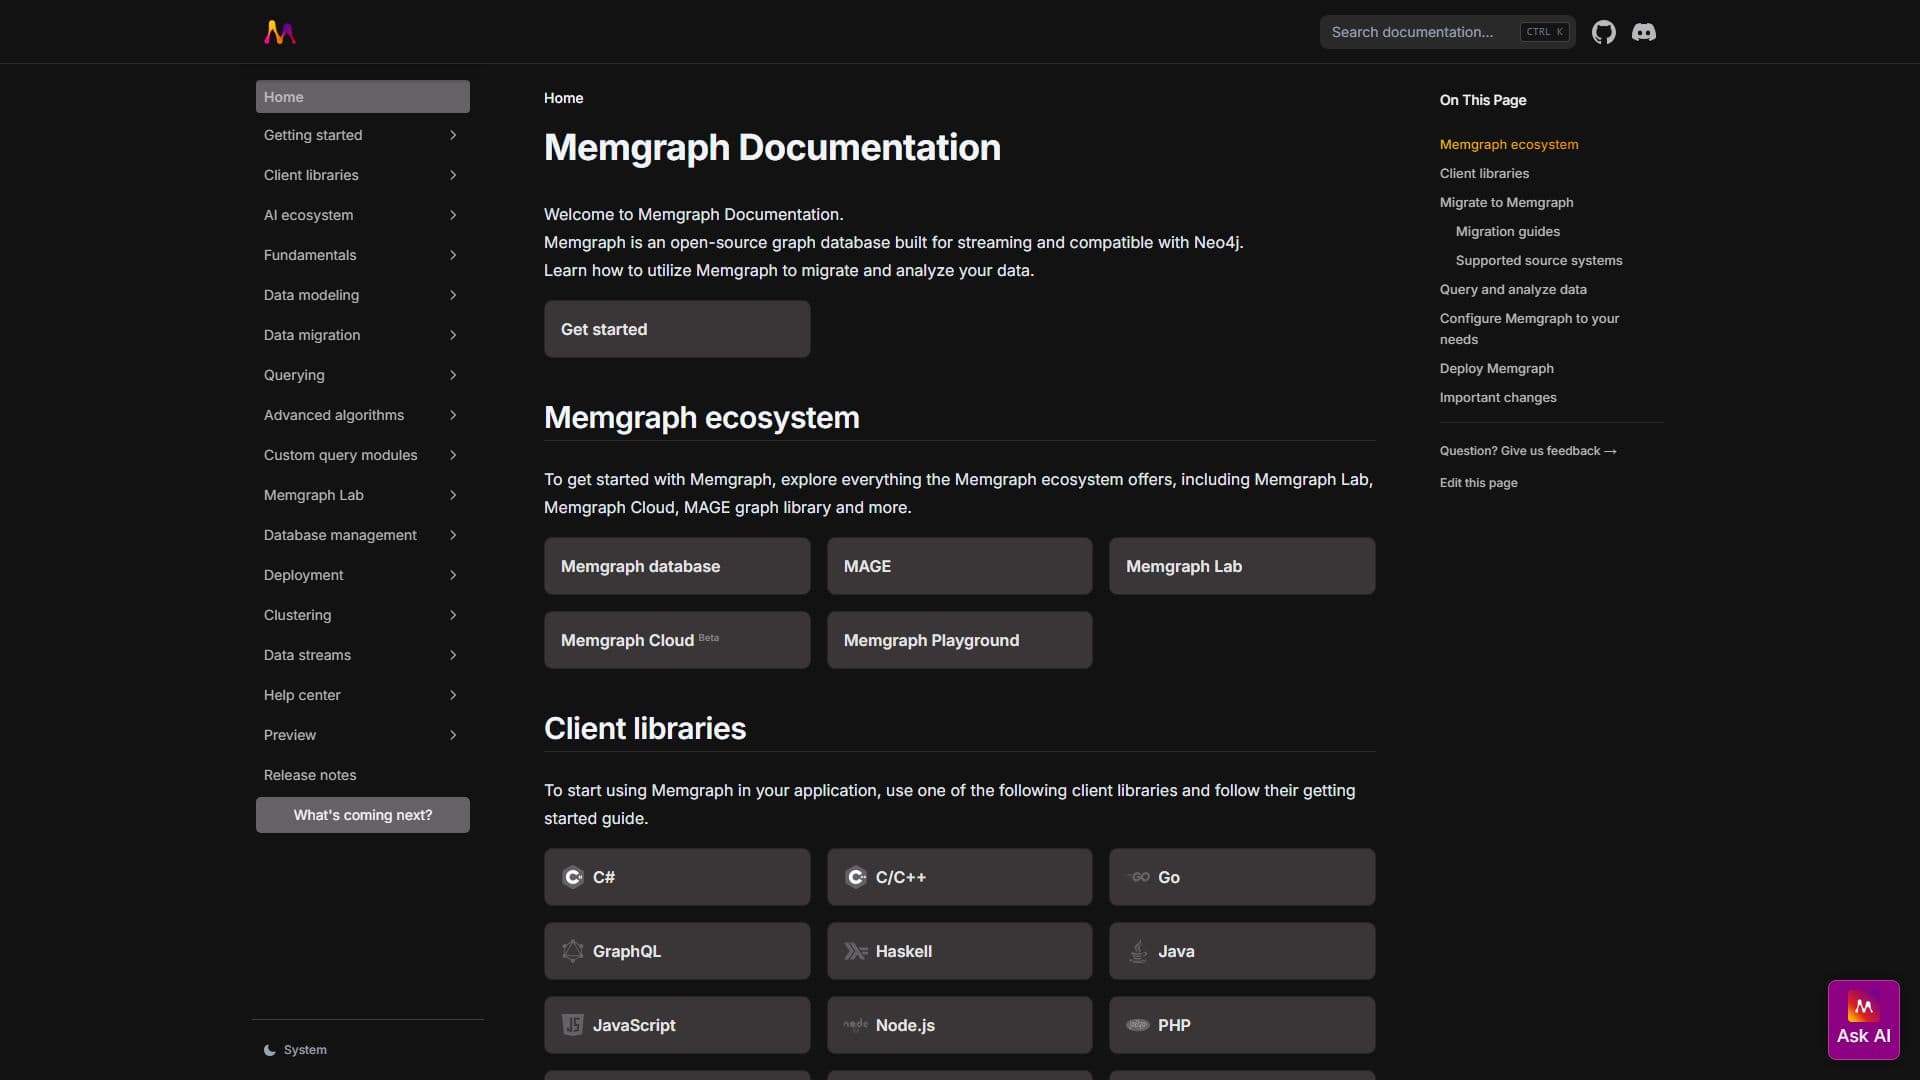
Task: Jump to Supported source systems section
Action: click(x=1539, y=260)
